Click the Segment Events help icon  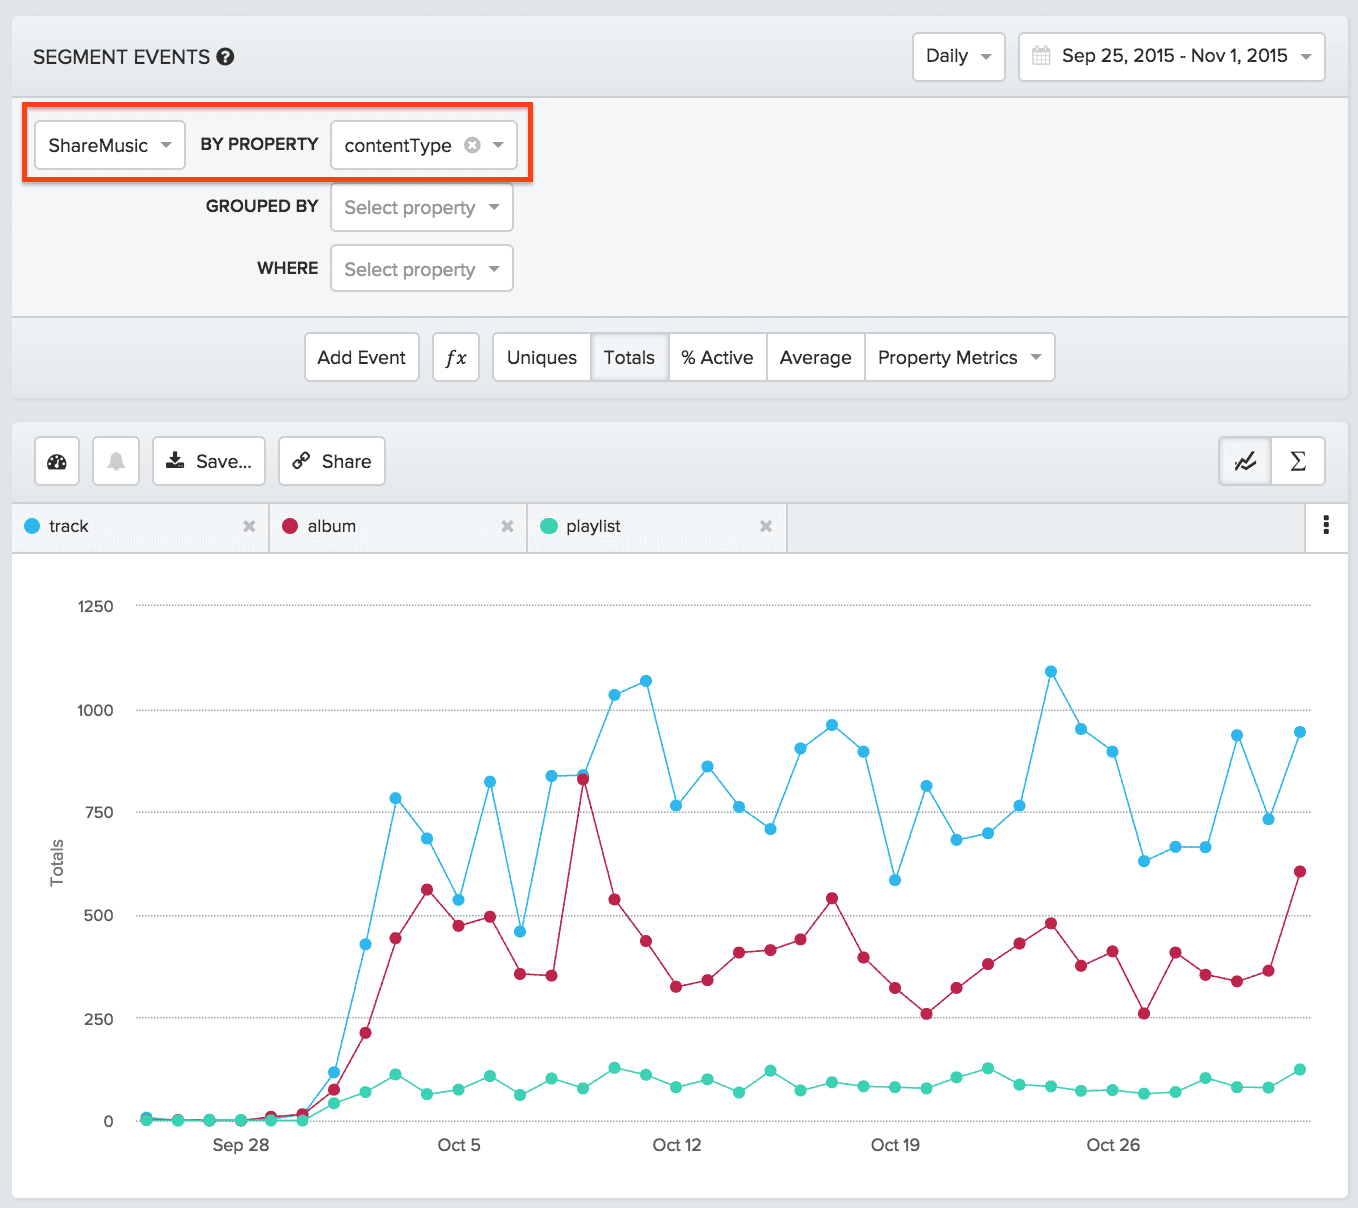pyautogui.click(x=224, y=57)
